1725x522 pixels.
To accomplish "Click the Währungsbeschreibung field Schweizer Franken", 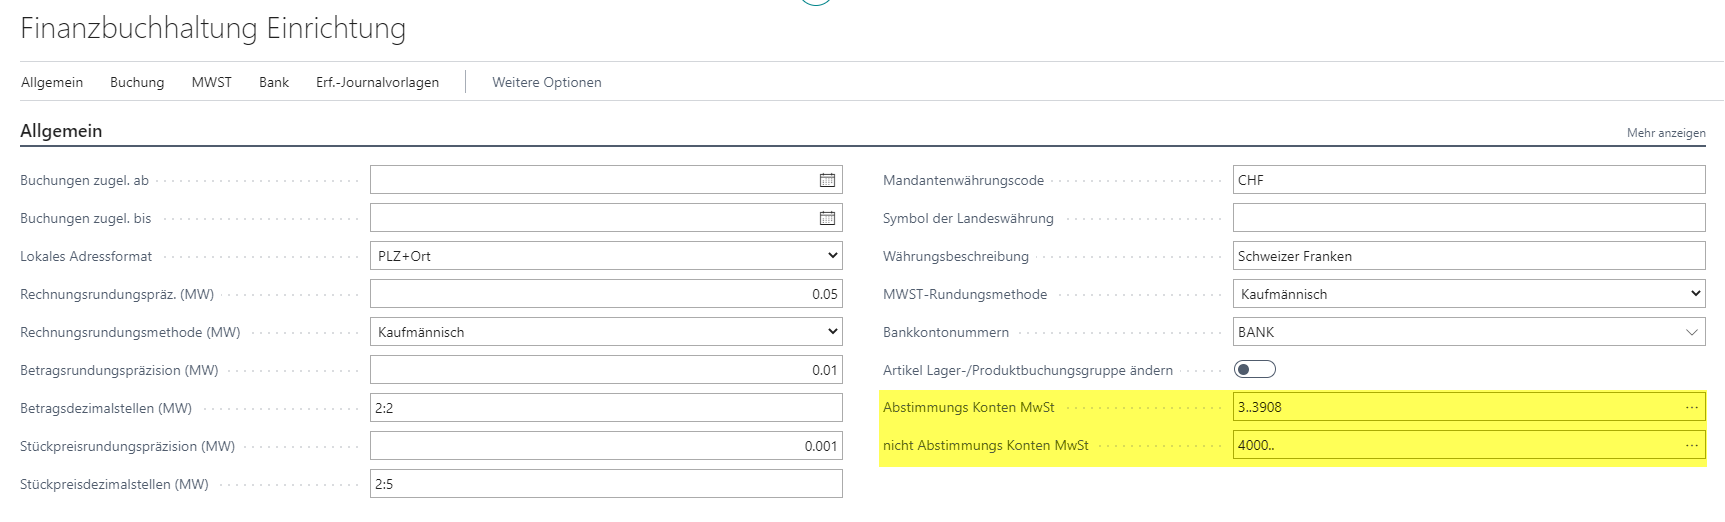I will click(1469, 256).
